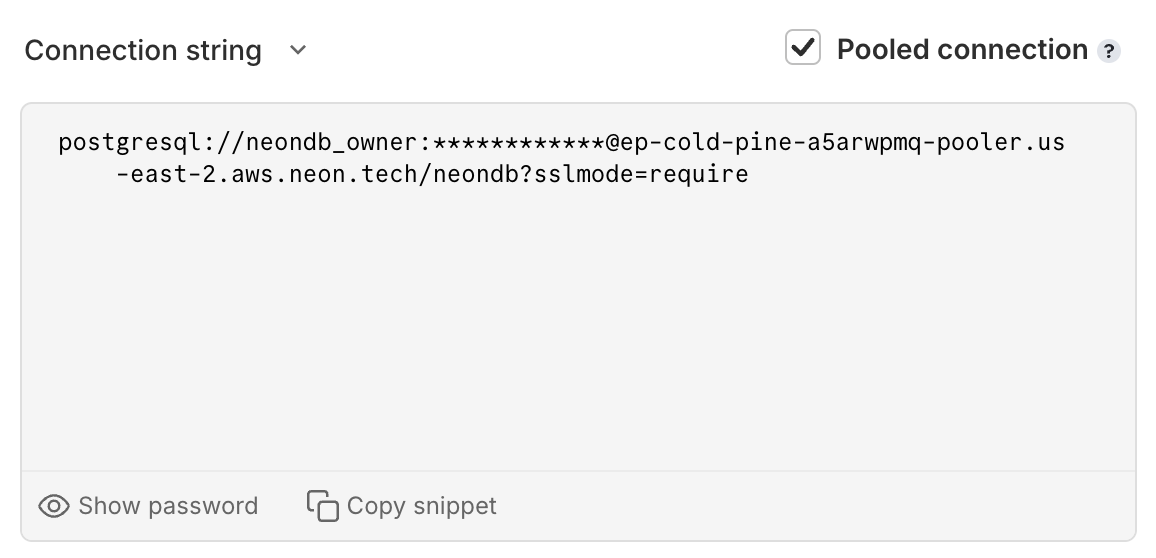
Task: Click the Copy snippet text button
Action: [422, 506]
